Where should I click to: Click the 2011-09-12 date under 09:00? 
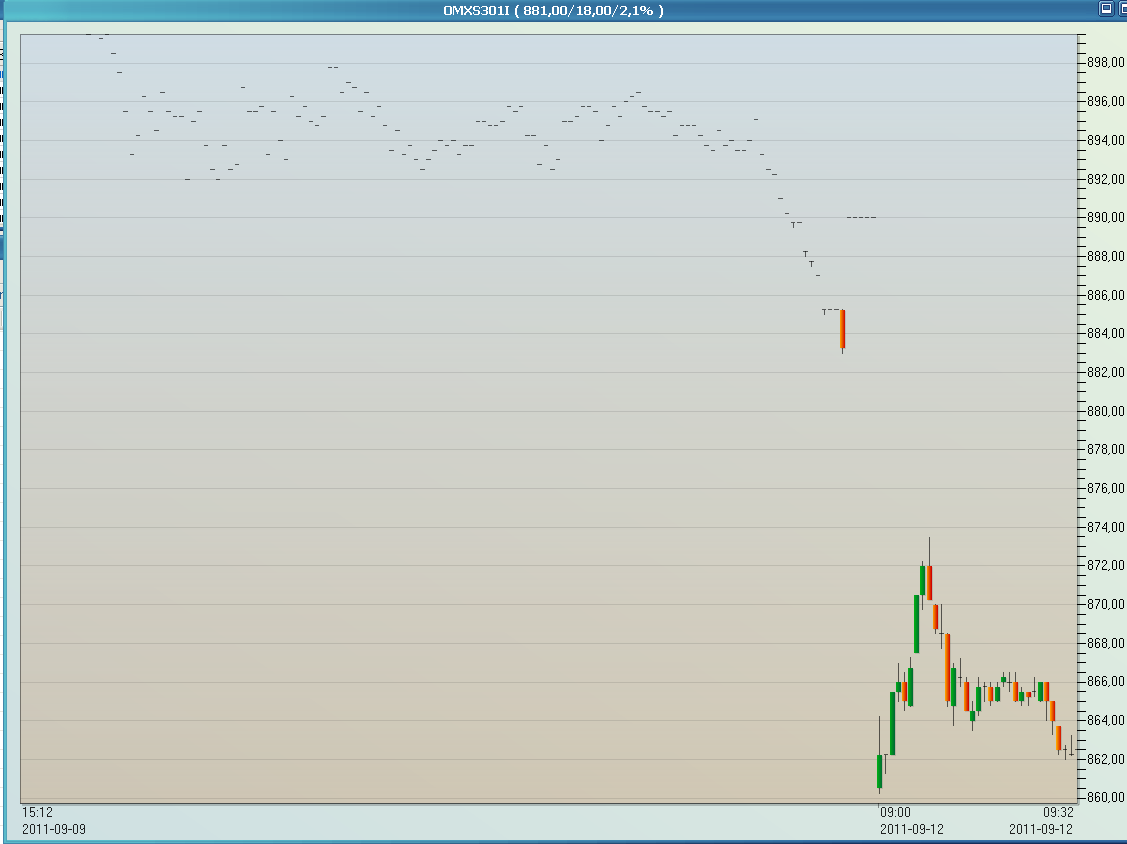[x=912, y=829]
